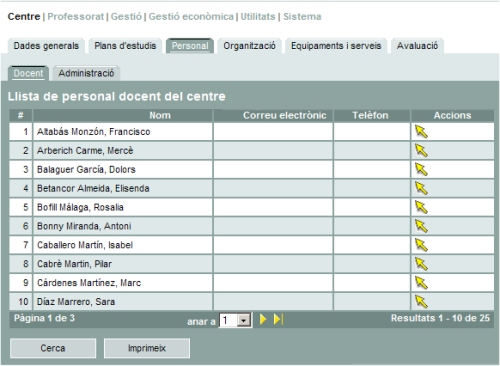This screenshot has height=366, width=500.
Task: Click 'Resultats 1 - 10 de 25' text
Action: (x=440, y=318)
